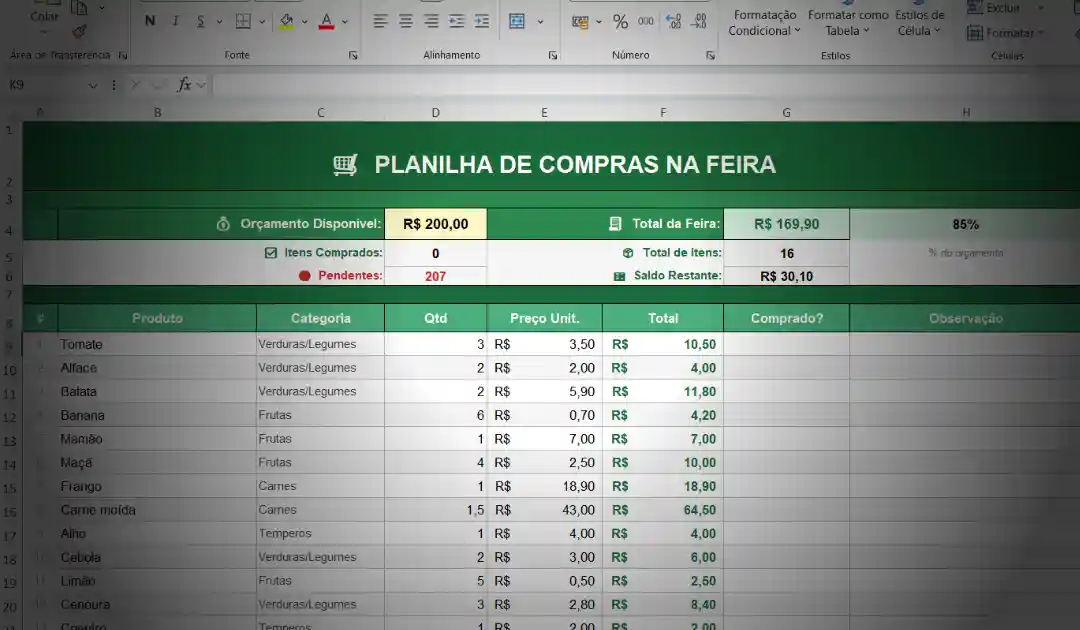Open Área de Transferência launcher
The width and height of the screenshot is (1080, 630).
[123, 55]
